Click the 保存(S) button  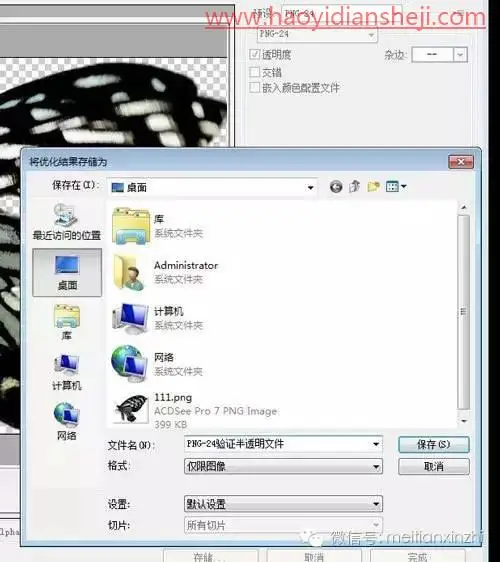[x=434, y=444]
